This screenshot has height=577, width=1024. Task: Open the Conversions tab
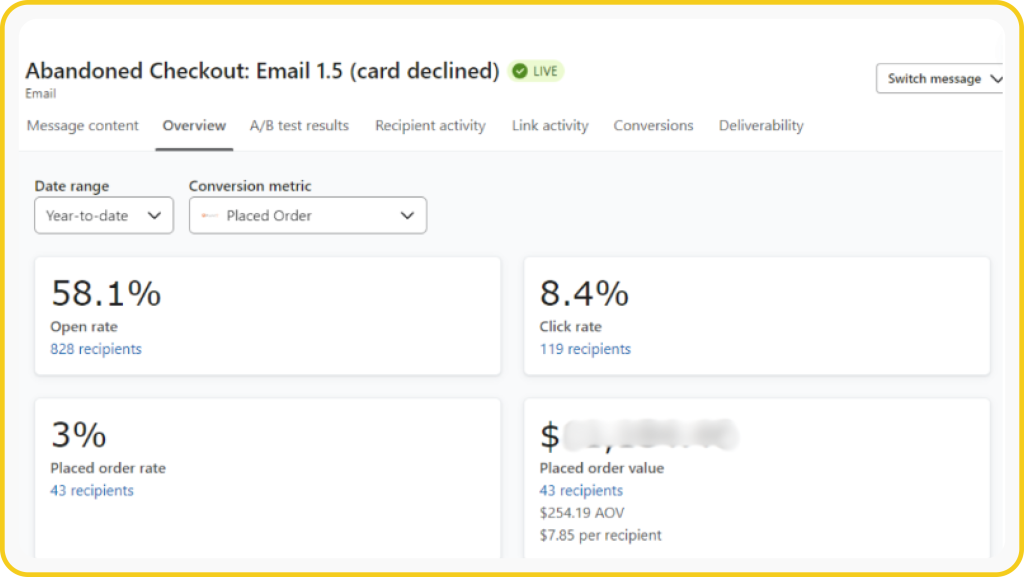click(x=653, y=126)
